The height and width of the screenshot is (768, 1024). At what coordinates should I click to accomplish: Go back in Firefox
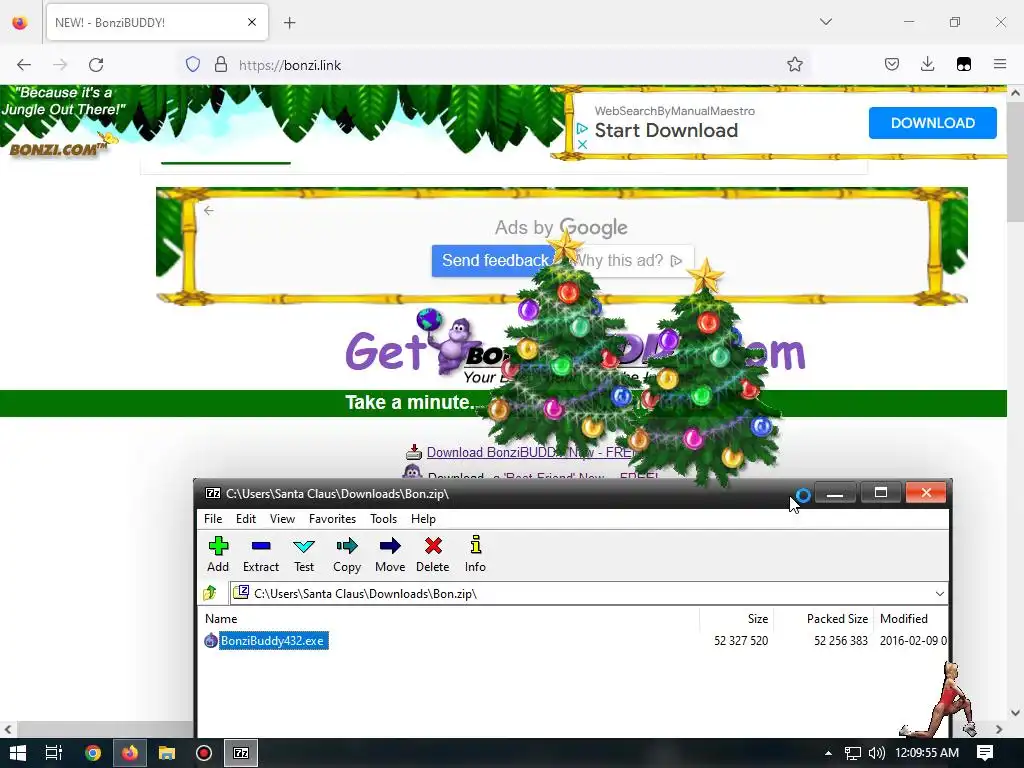pyautogui.click(x=24, y=65)
